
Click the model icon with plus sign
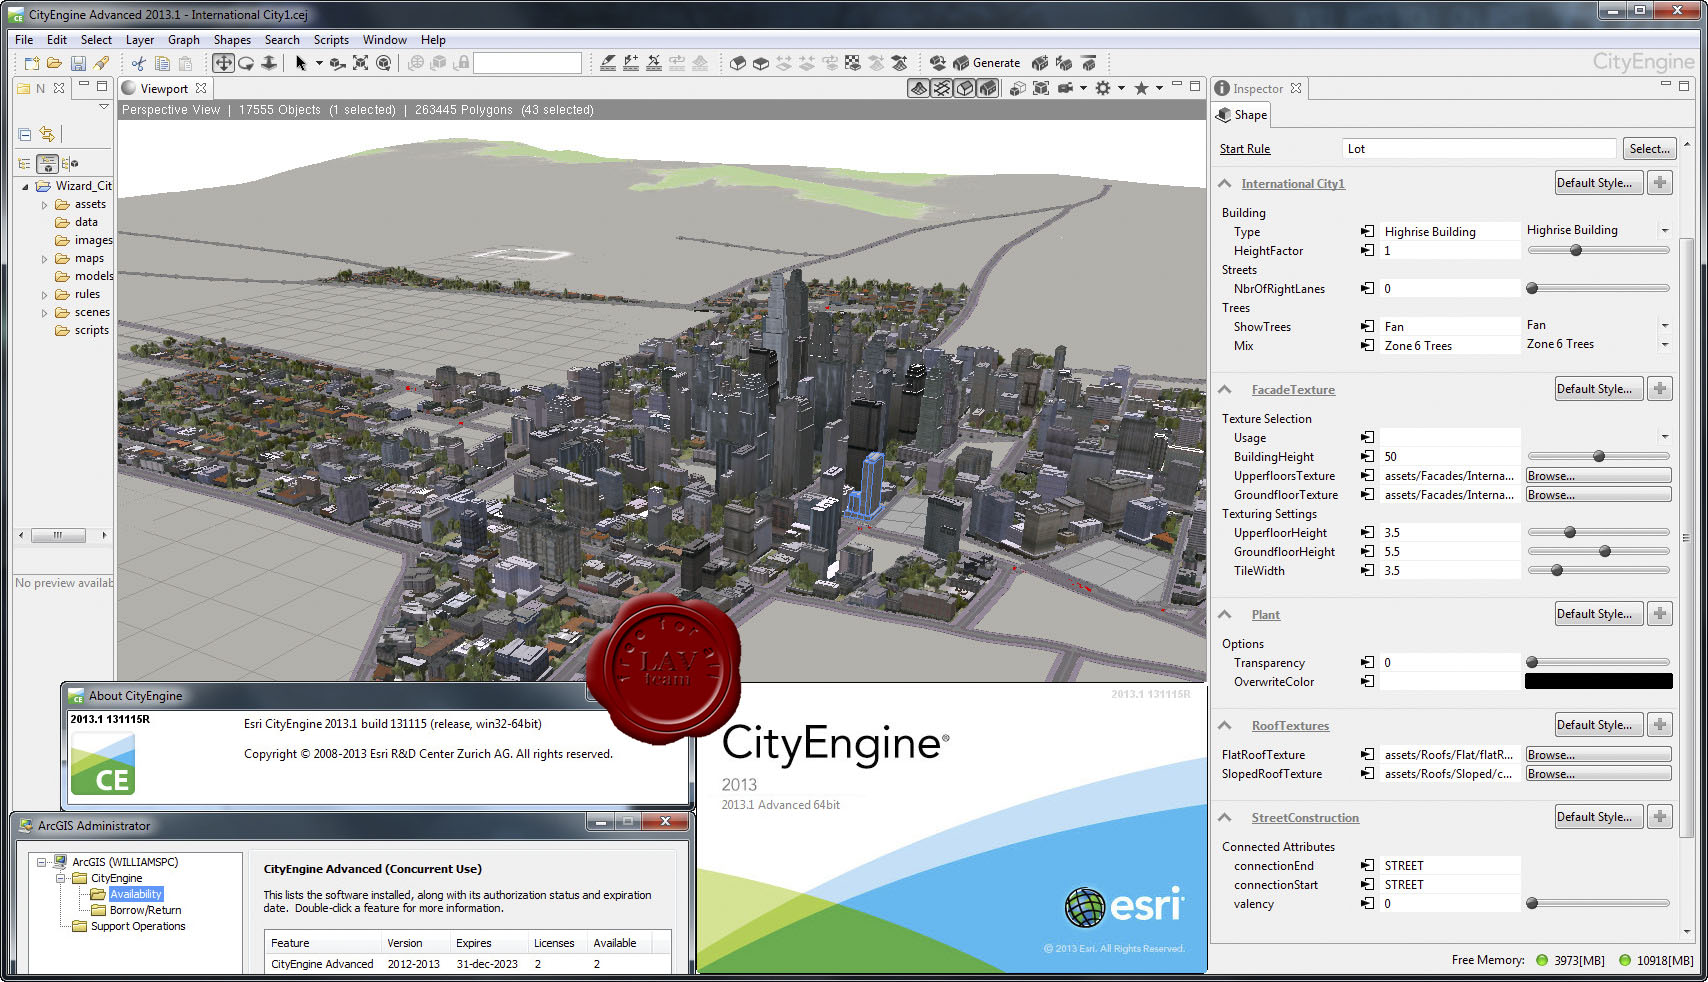[1040, 63]
